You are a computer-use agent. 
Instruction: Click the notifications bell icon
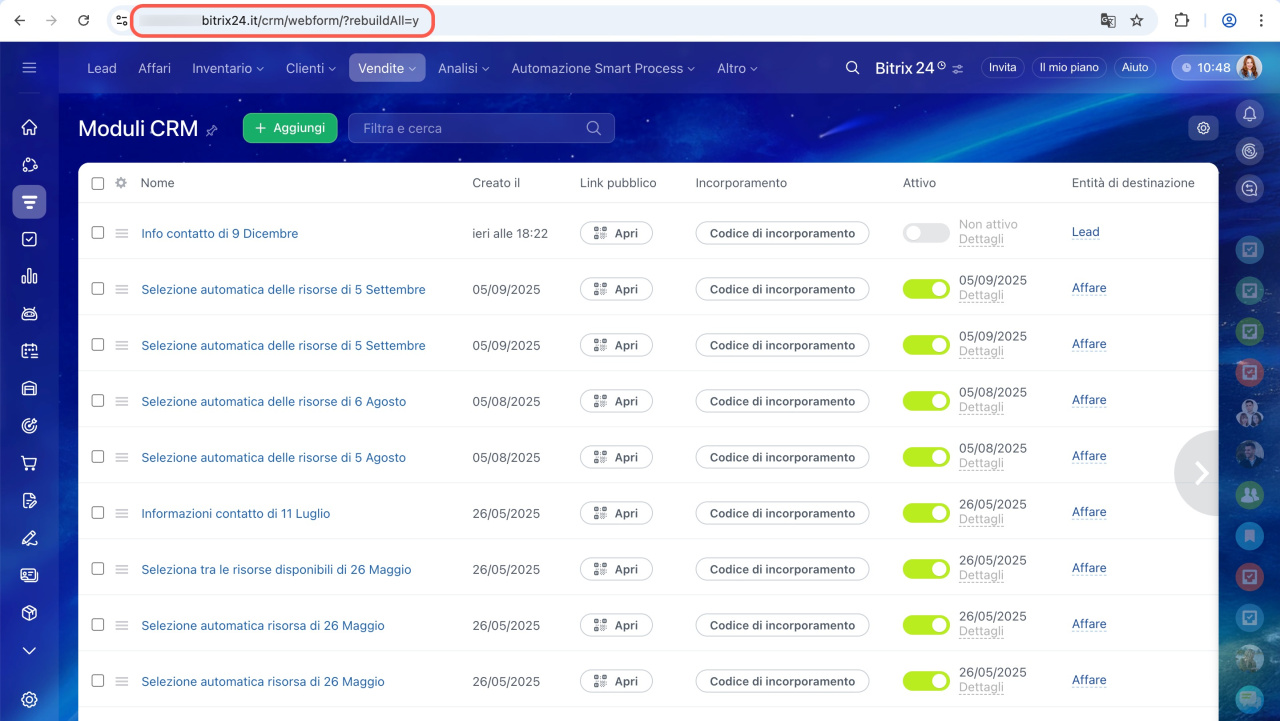[x=1249, y=114]
